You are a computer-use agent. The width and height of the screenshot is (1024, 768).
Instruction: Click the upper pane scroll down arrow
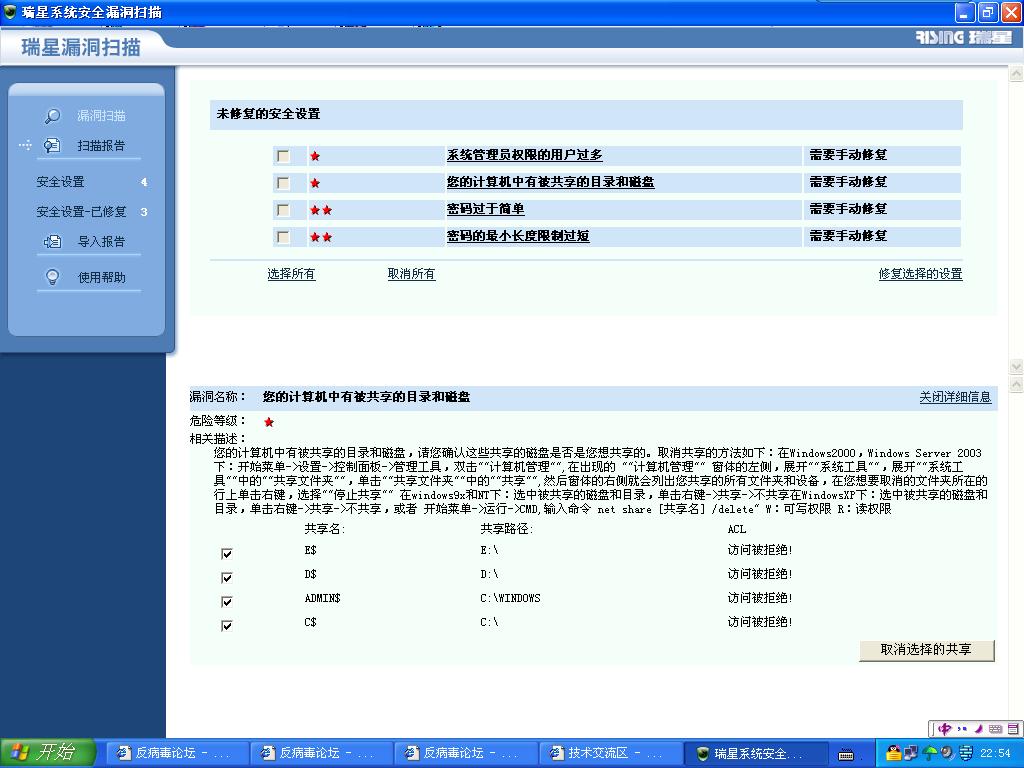coord(1017,366)
